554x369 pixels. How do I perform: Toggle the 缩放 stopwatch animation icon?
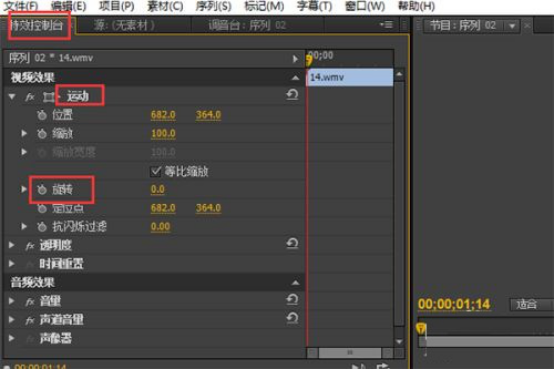click(42, 134)
